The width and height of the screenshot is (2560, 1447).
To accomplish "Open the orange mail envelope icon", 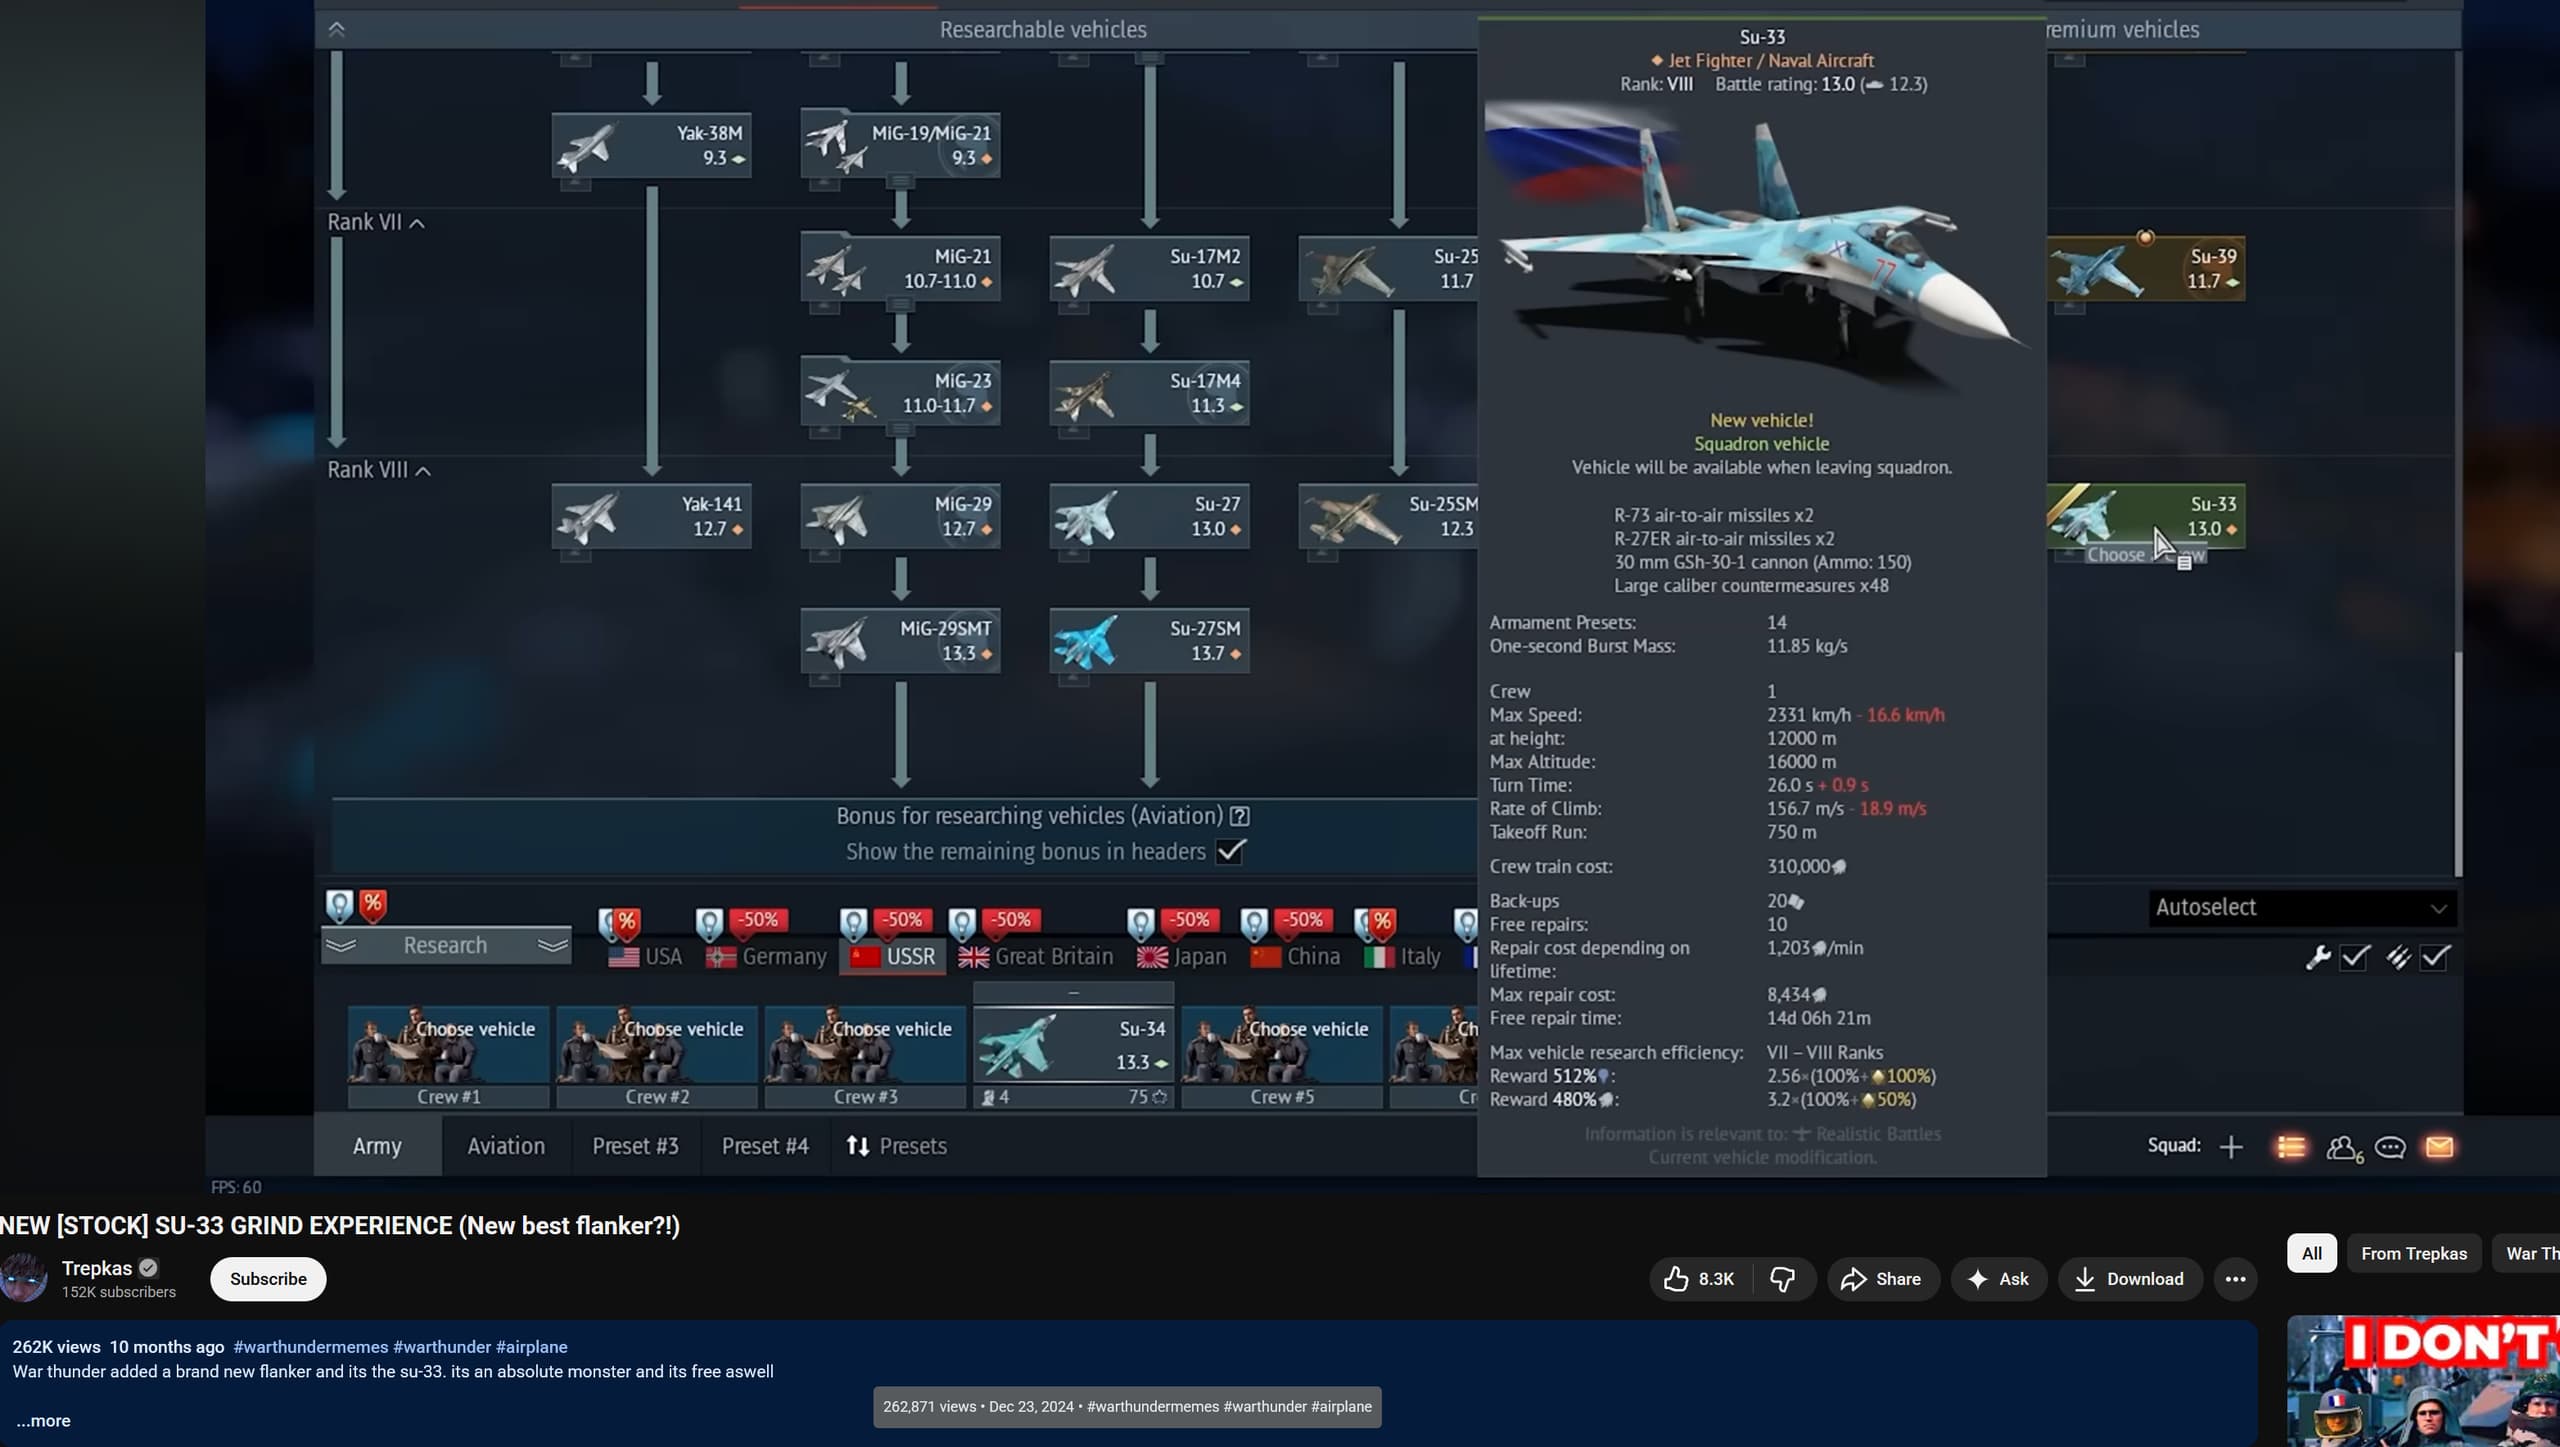I will (x=2439, y=1147).
